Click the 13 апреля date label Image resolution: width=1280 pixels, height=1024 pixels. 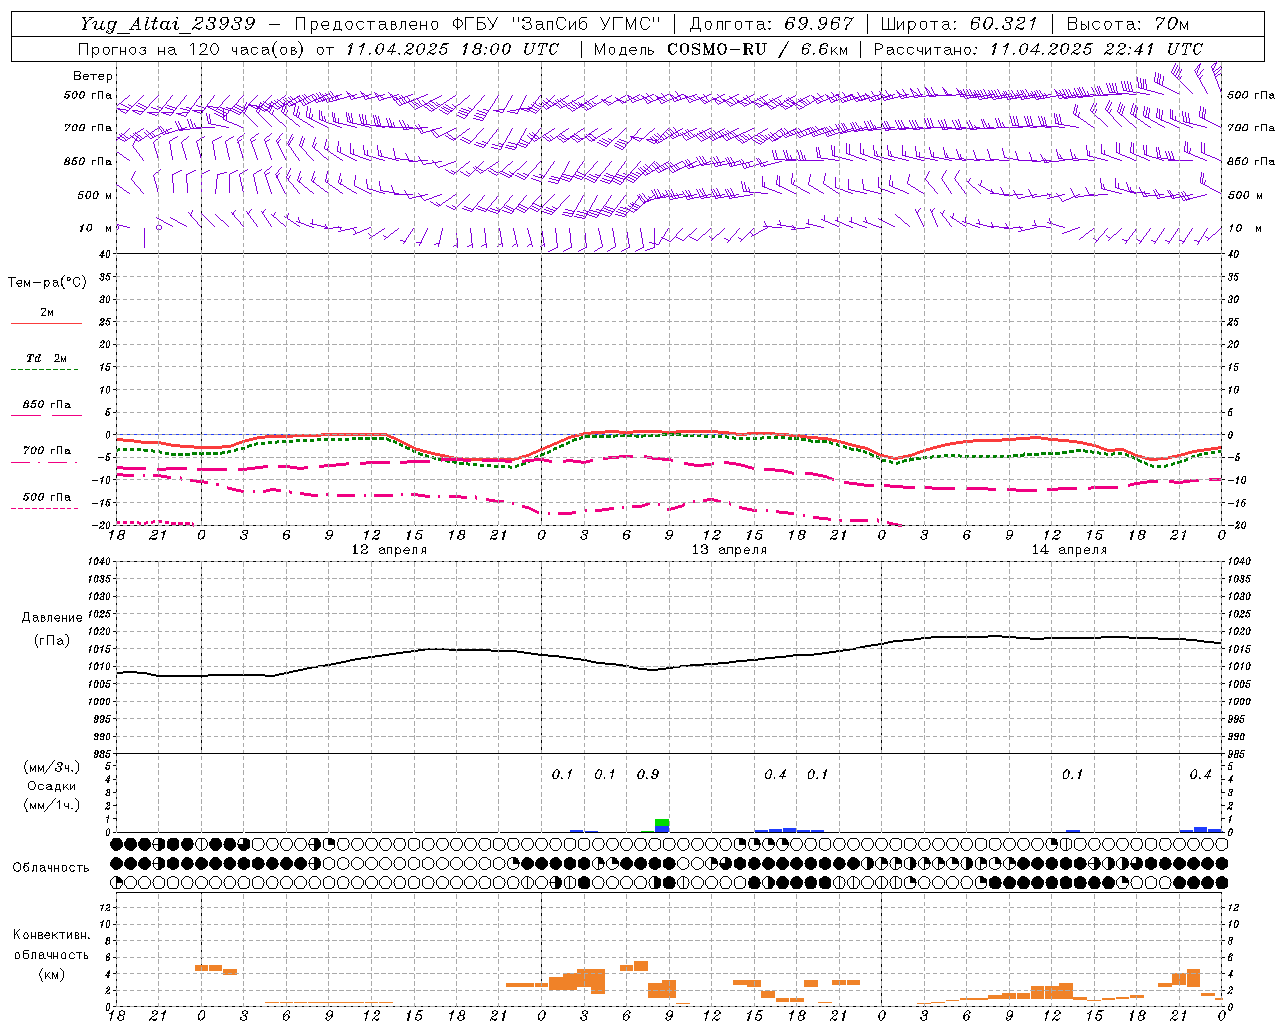point(729,550)
